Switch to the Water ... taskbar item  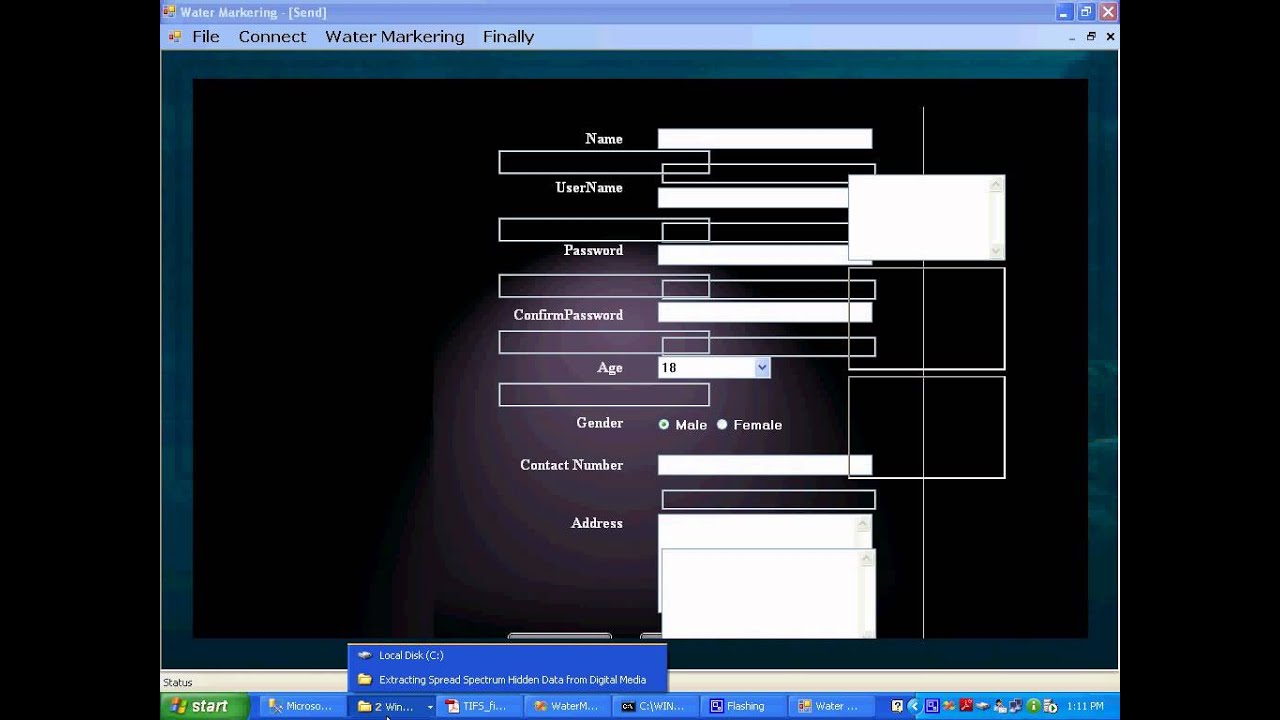coord(830,706)
